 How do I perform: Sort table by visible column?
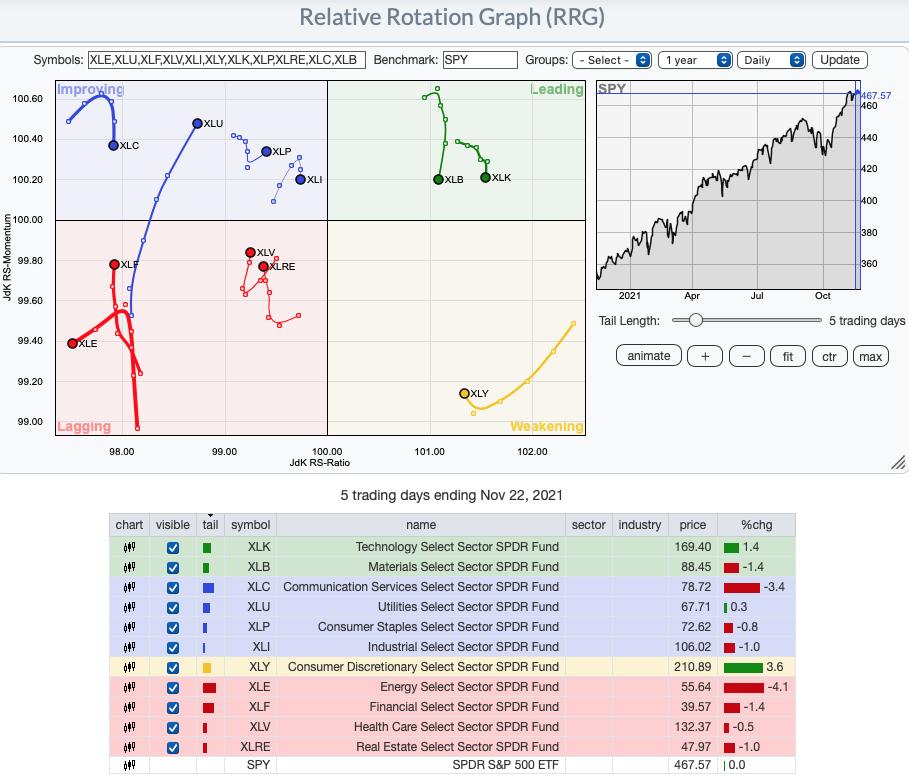(x=173, y=525)
